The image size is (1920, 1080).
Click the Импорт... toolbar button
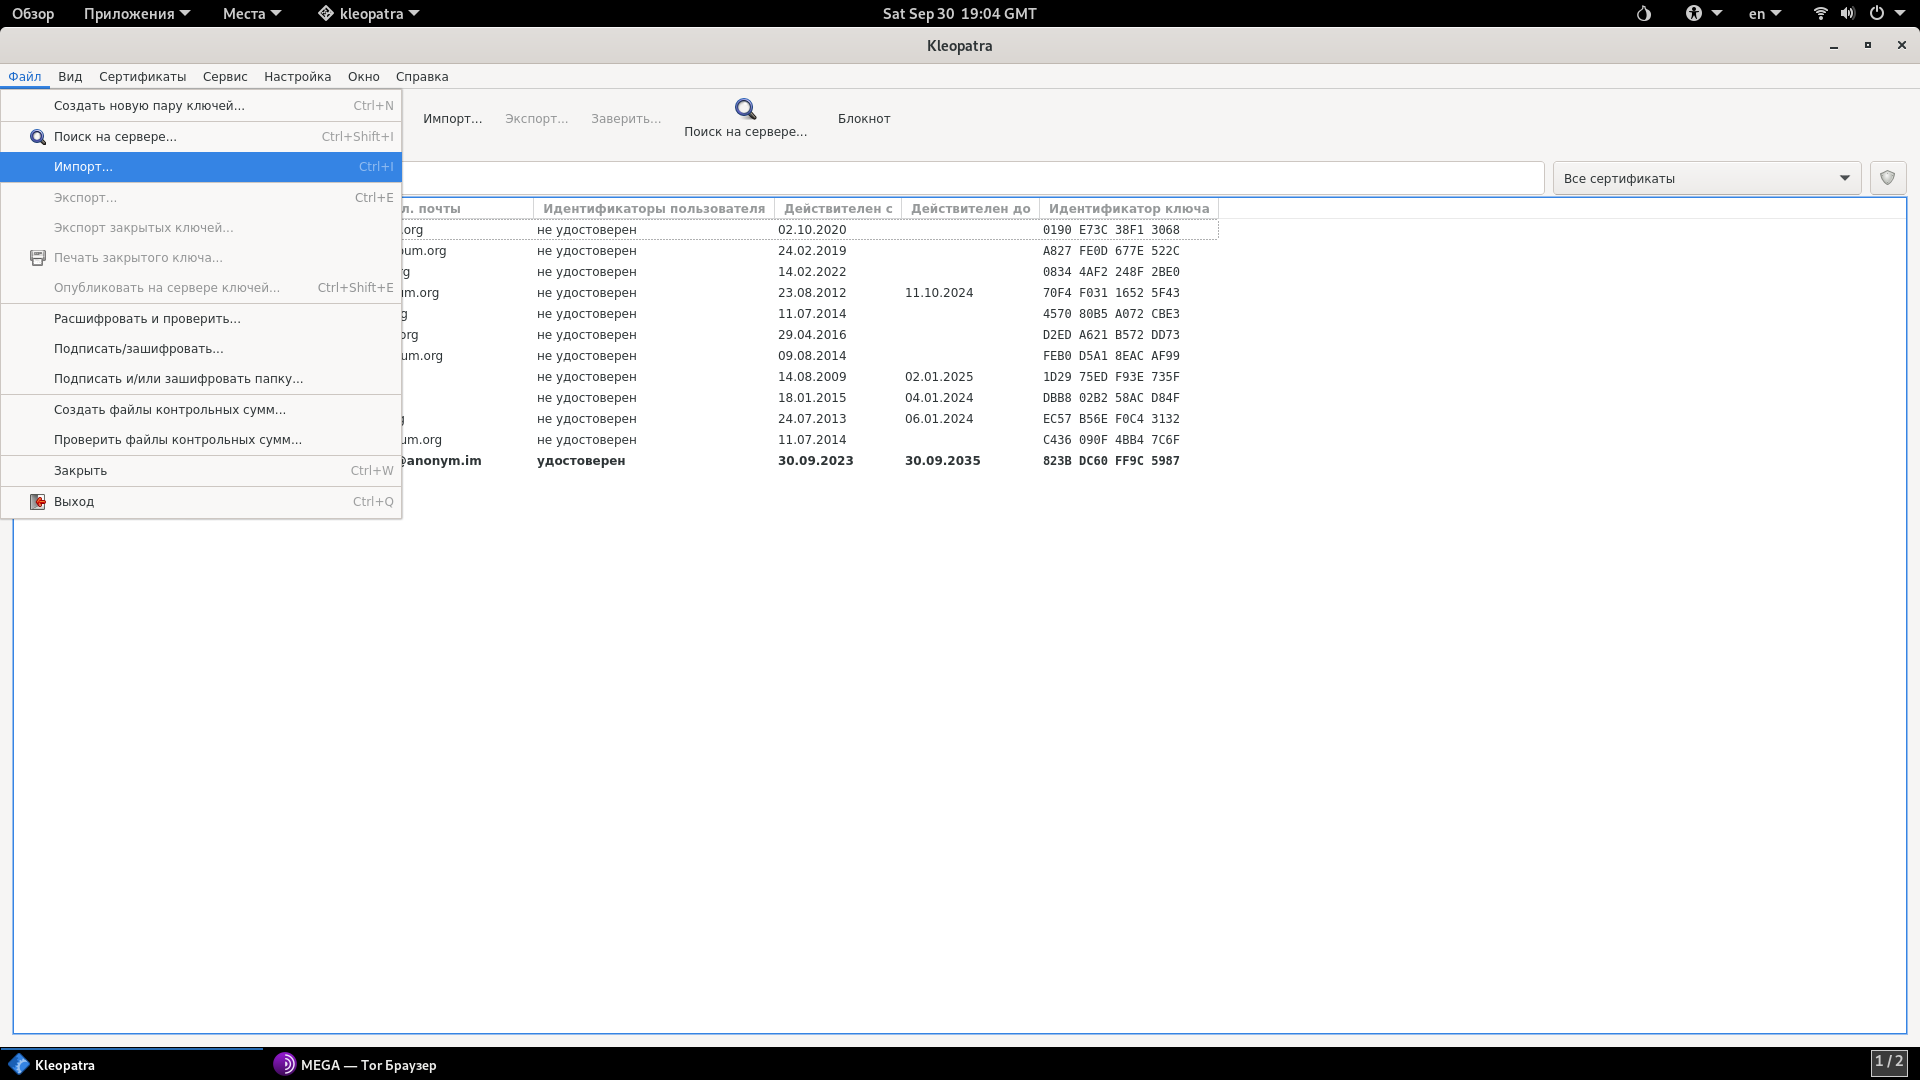click(x=452, y=119)
